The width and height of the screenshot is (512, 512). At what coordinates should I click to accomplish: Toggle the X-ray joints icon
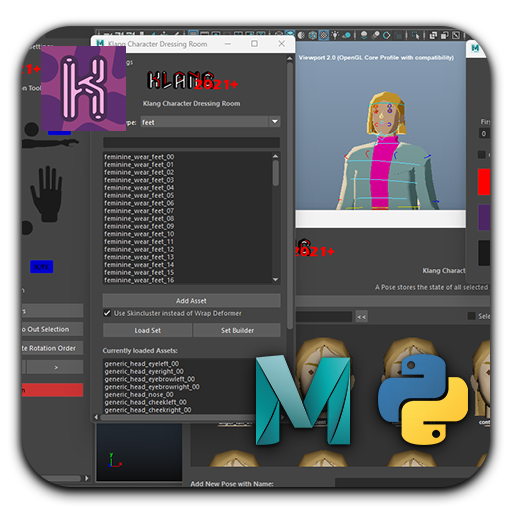pyautogui.click(x=456, y=35)
